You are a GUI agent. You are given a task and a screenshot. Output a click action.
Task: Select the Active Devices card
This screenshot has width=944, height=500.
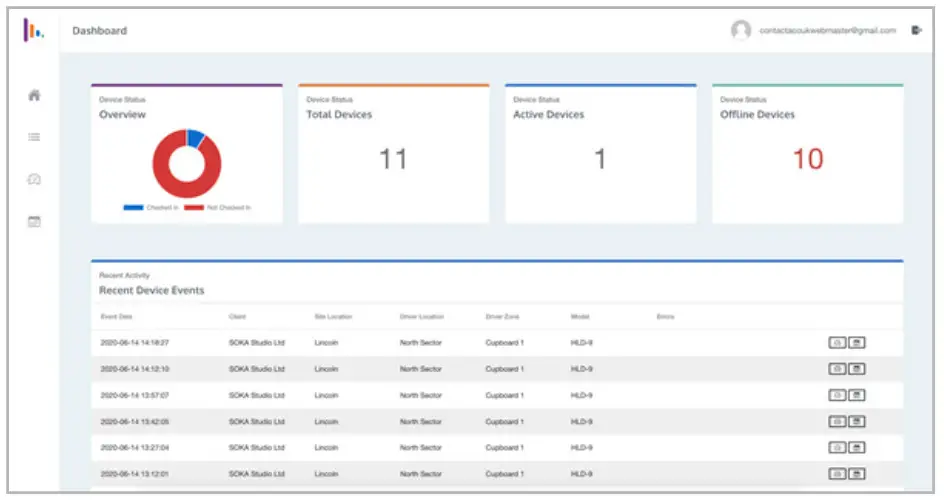[x=600, y=153]
